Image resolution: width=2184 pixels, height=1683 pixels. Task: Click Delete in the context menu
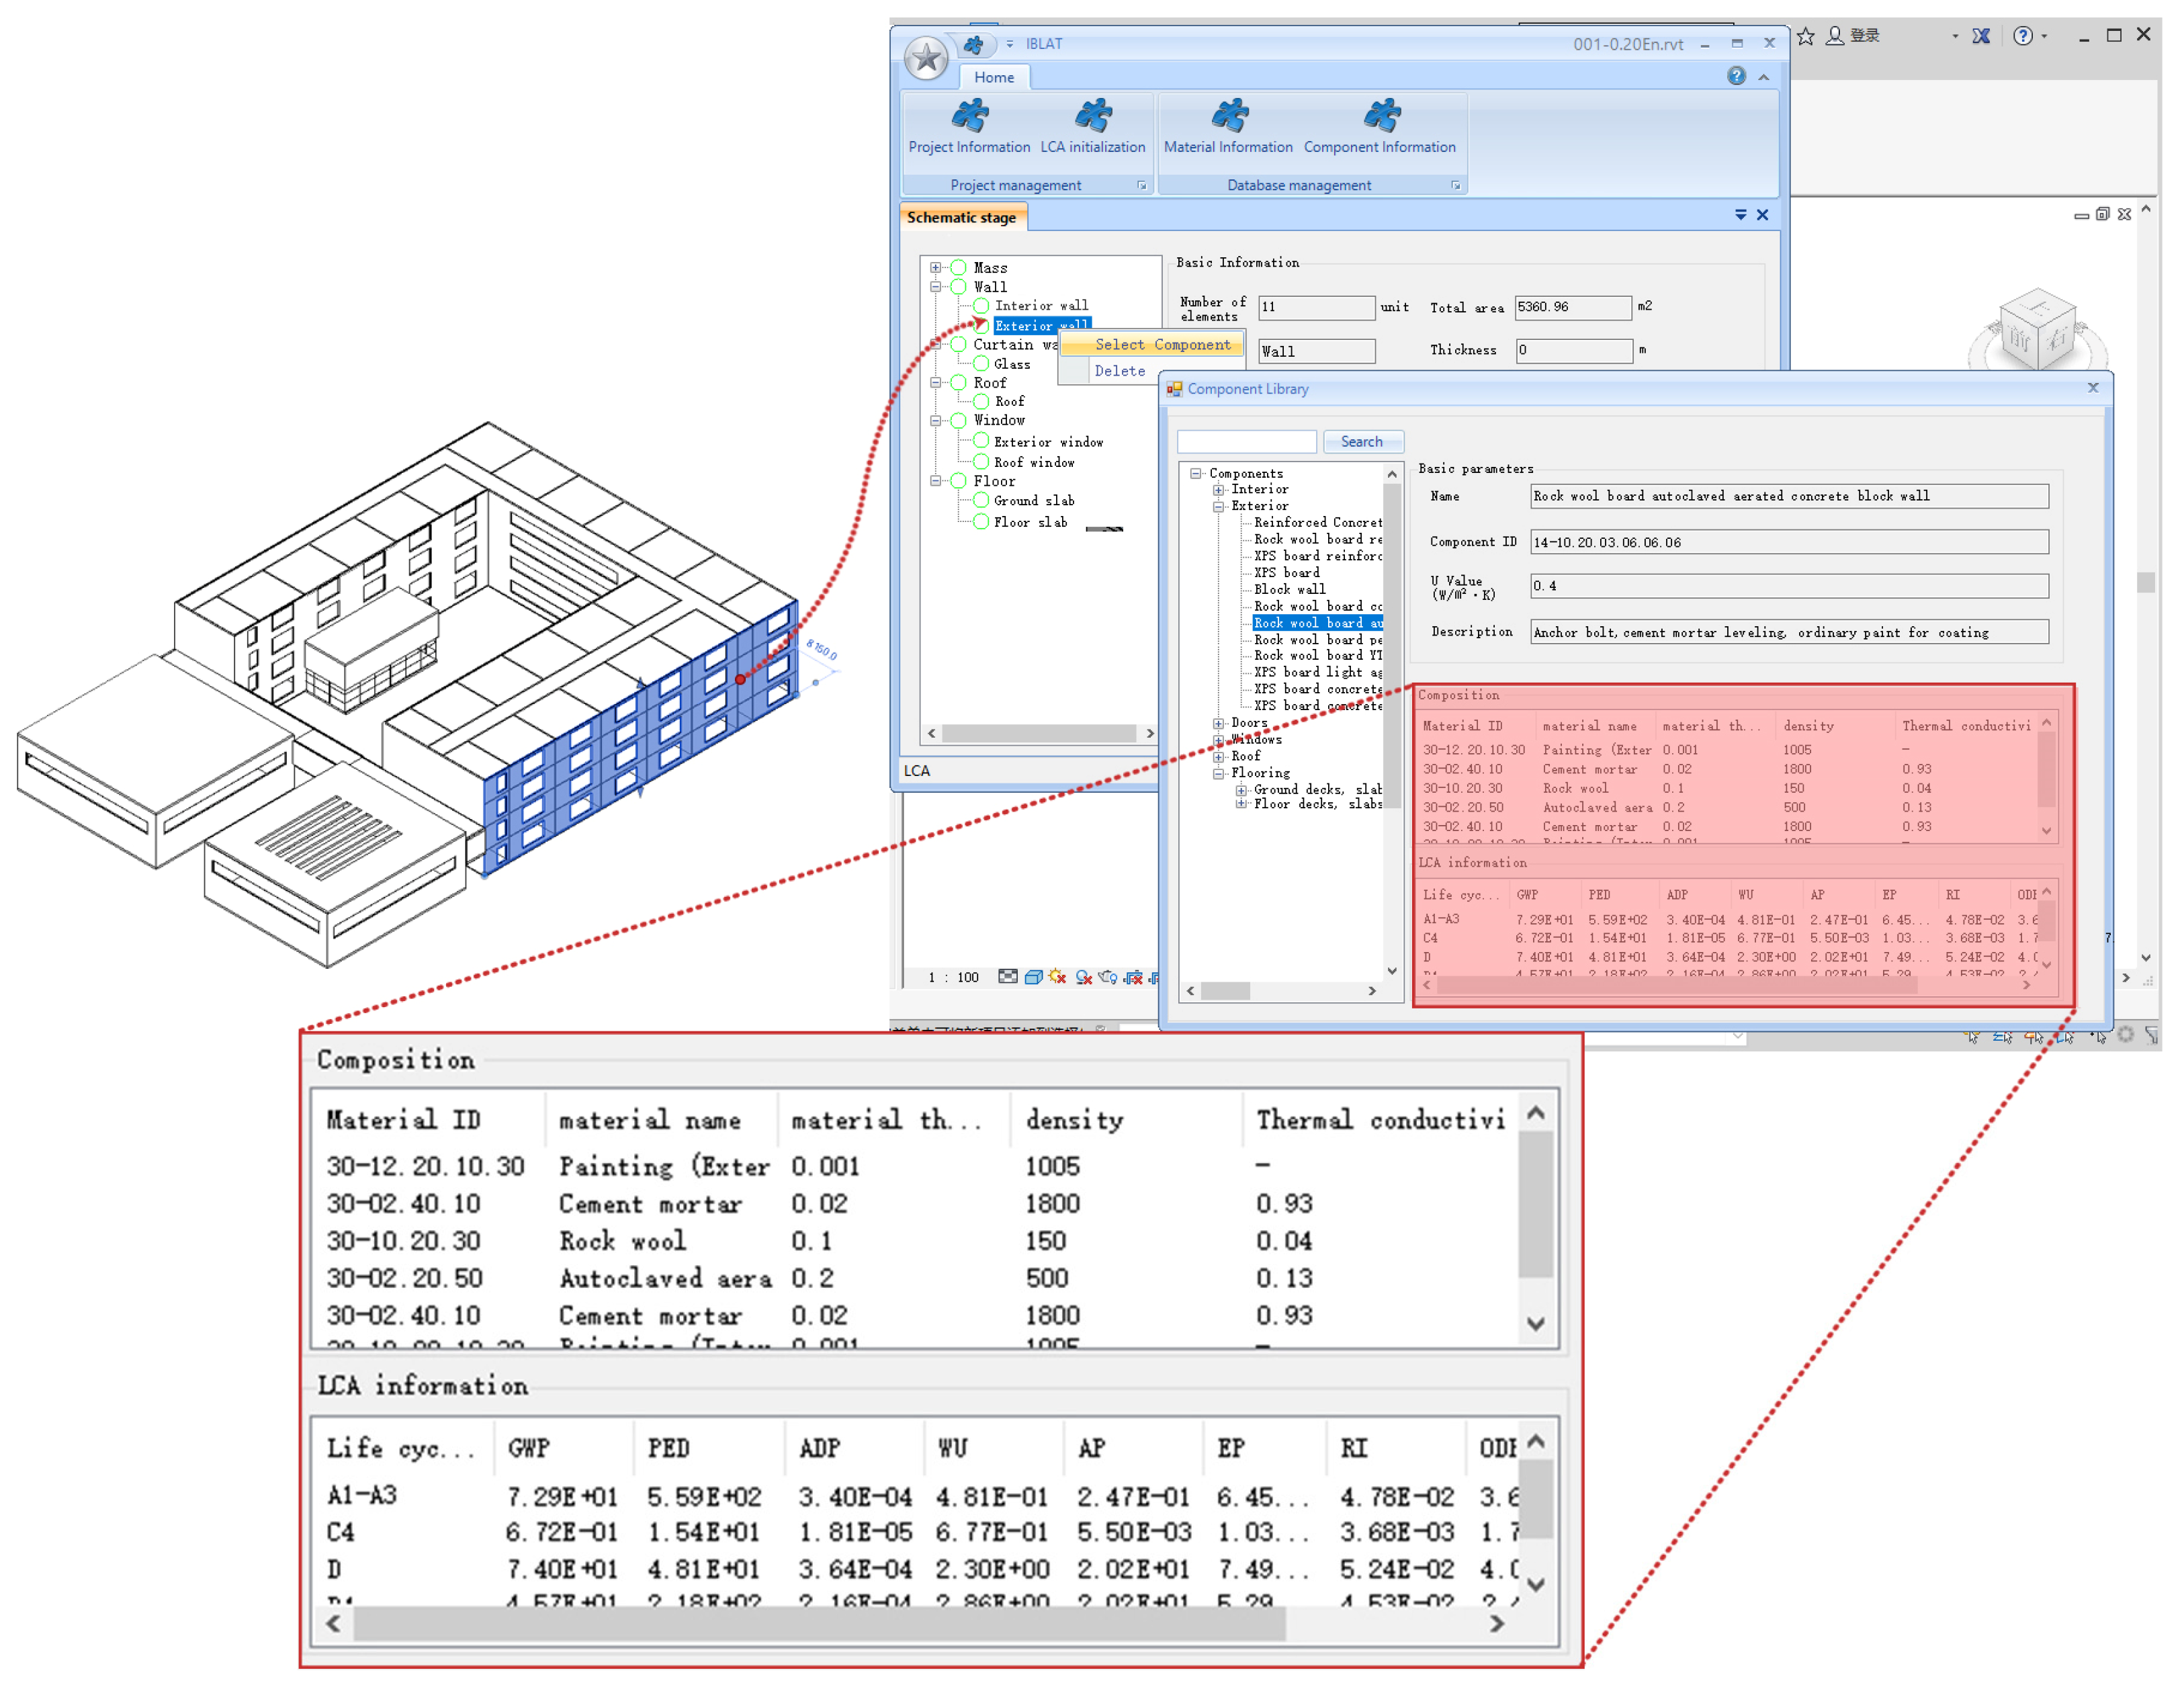1119,371
